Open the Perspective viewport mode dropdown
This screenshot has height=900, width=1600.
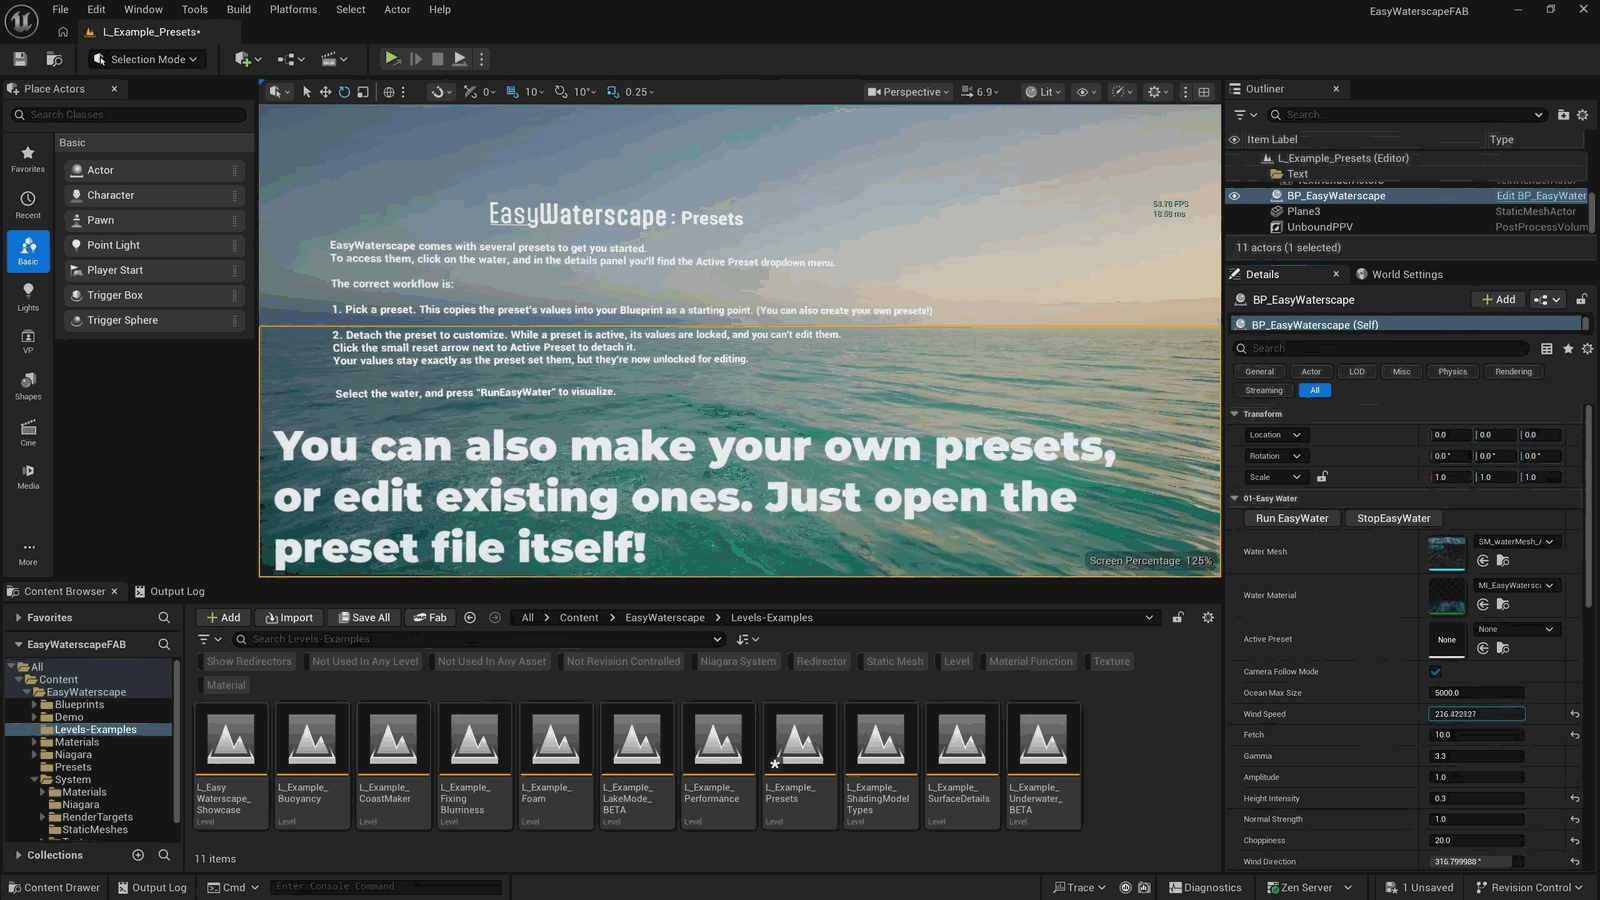[908, 92]
